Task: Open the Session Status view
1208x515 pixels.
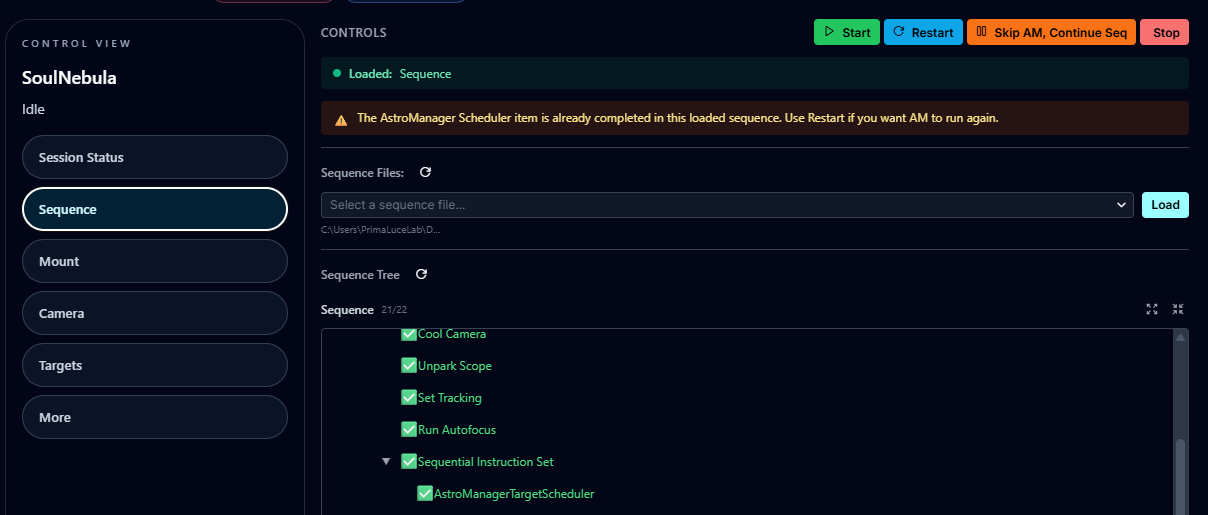Action: [x=155, y=158]
